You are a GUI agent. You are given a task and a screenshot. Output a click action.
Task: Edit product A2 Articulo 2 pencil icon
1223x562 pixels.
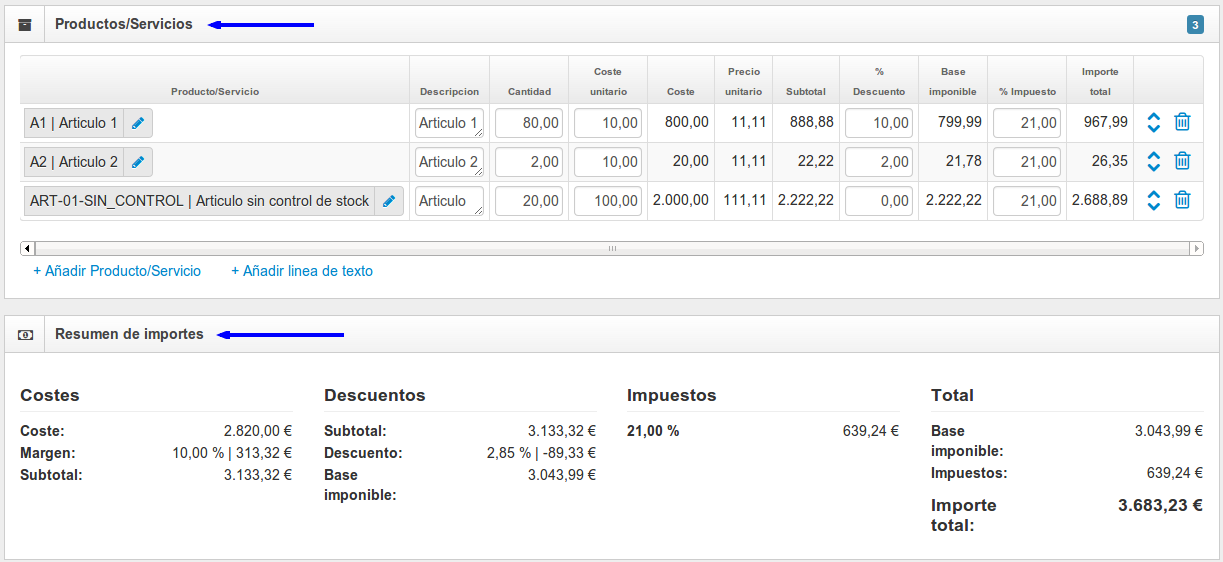click(138, 162)
